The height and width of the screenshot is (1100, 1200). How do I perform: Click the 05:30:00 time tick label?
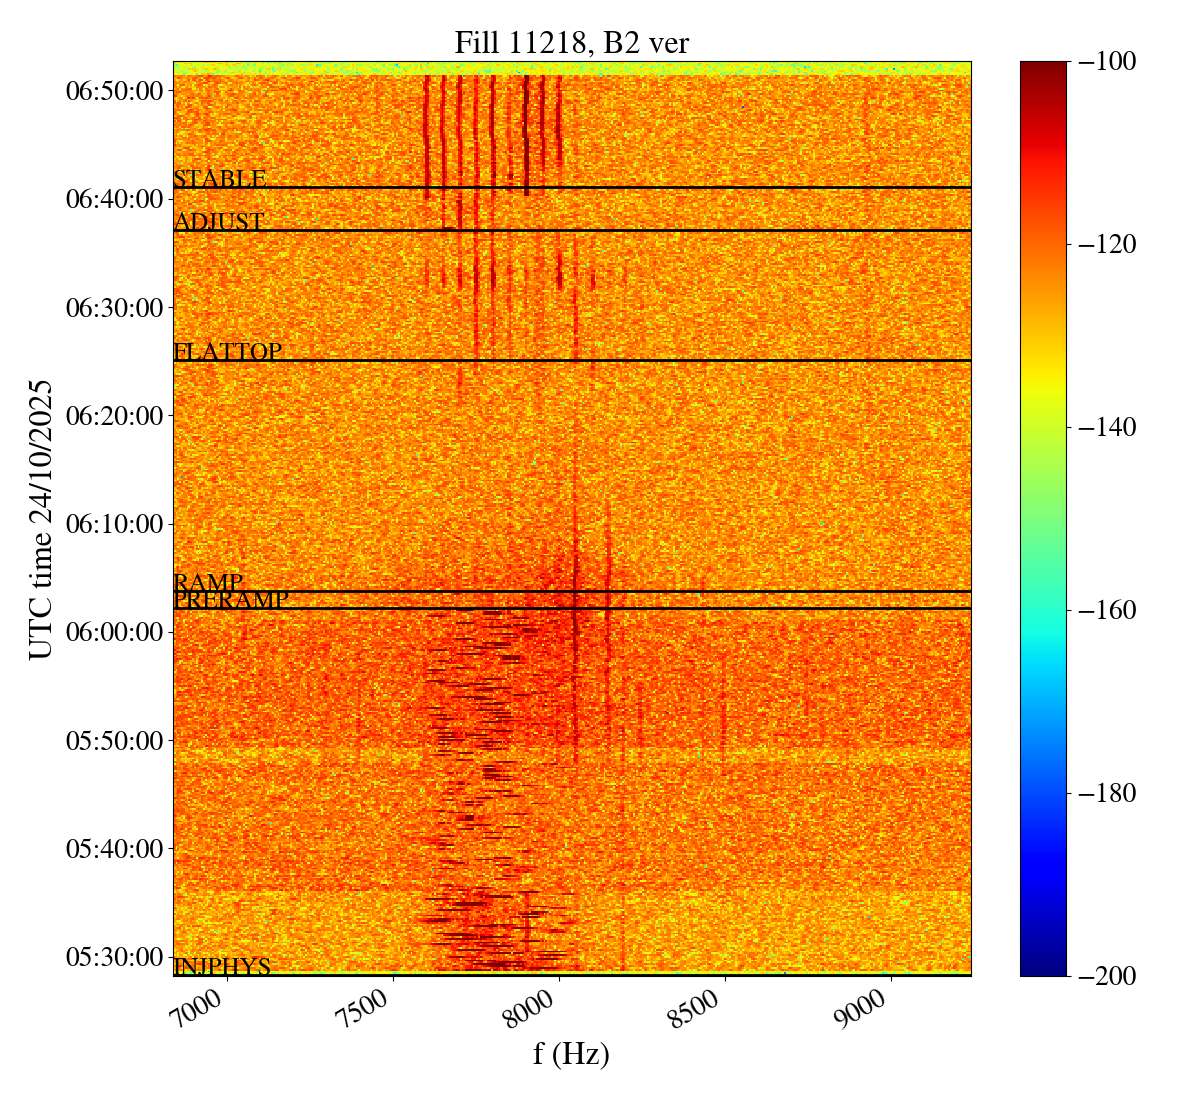pyautogui.click(x=114, y=957)
